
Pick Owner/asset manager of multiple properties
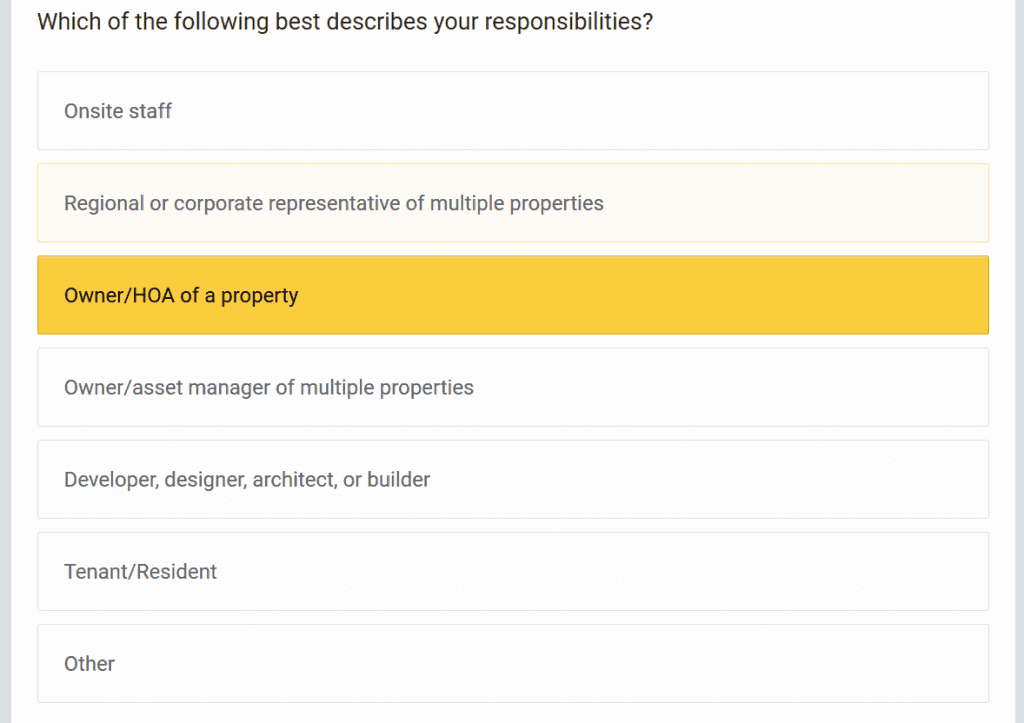(513, 387)
